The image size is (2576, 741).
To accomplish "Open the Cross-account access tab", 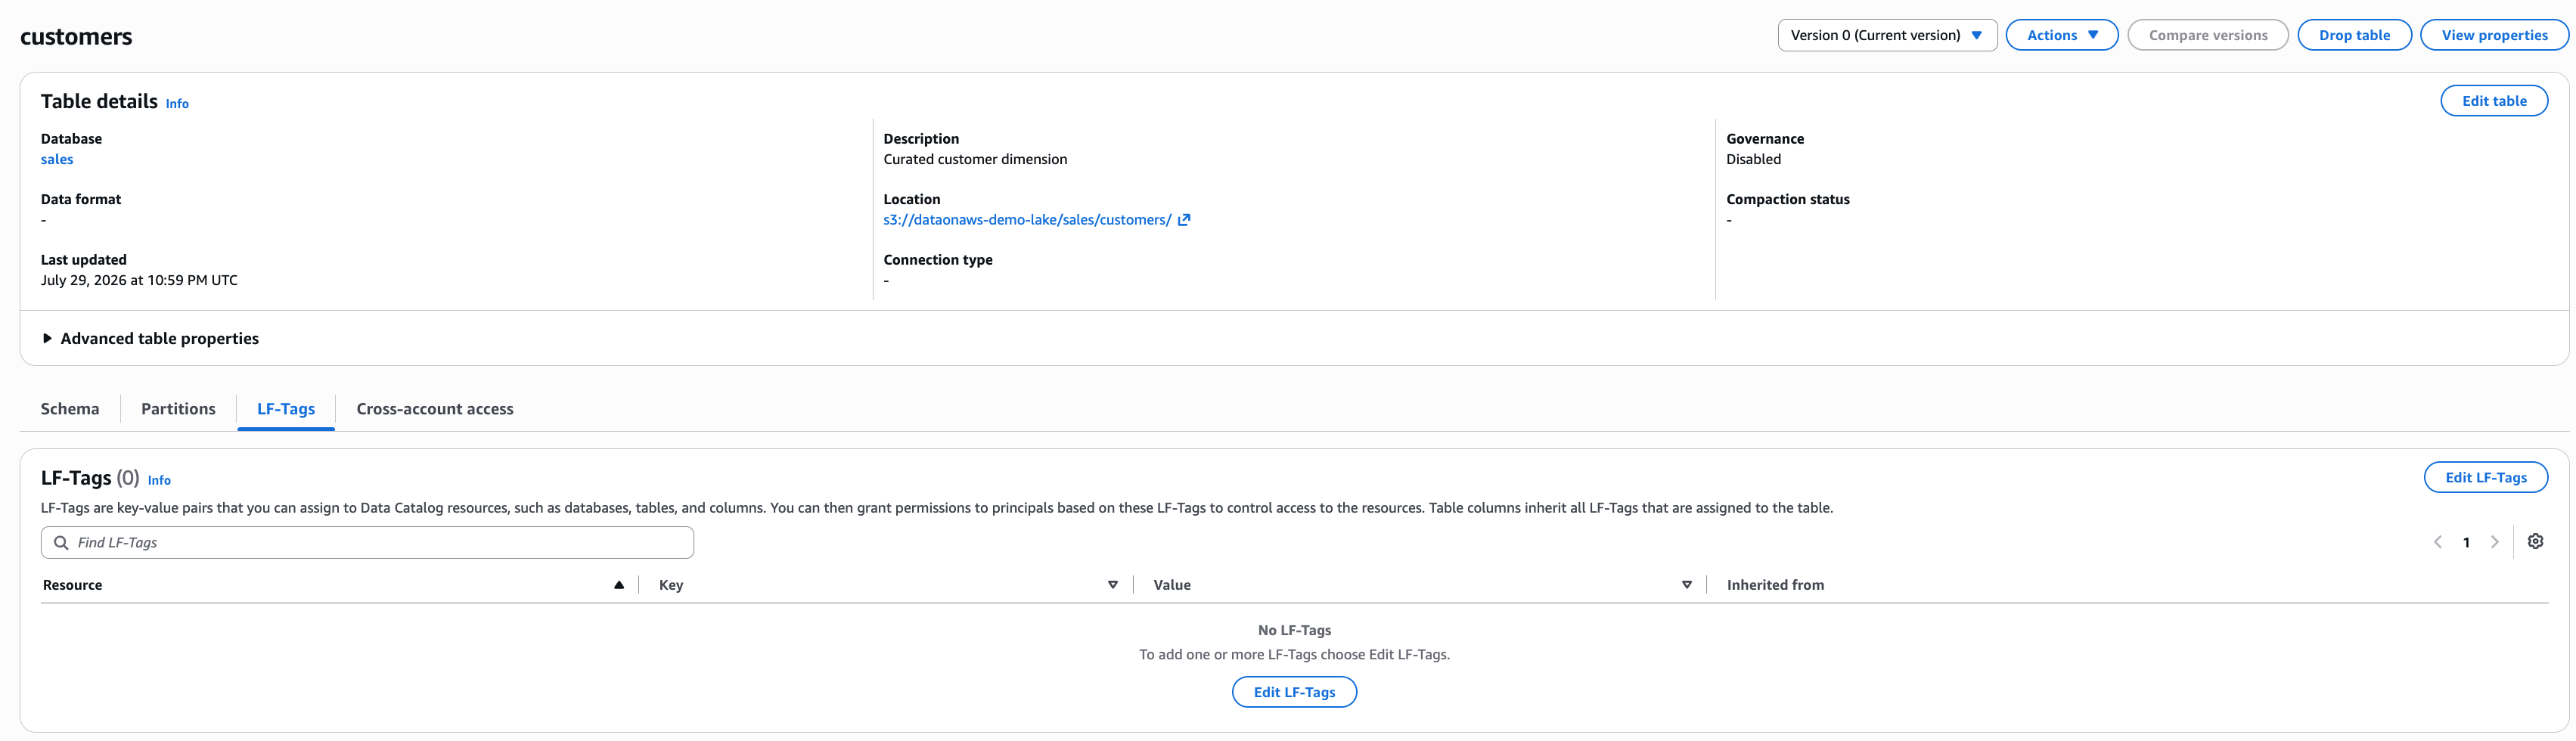I will (435, 409).
